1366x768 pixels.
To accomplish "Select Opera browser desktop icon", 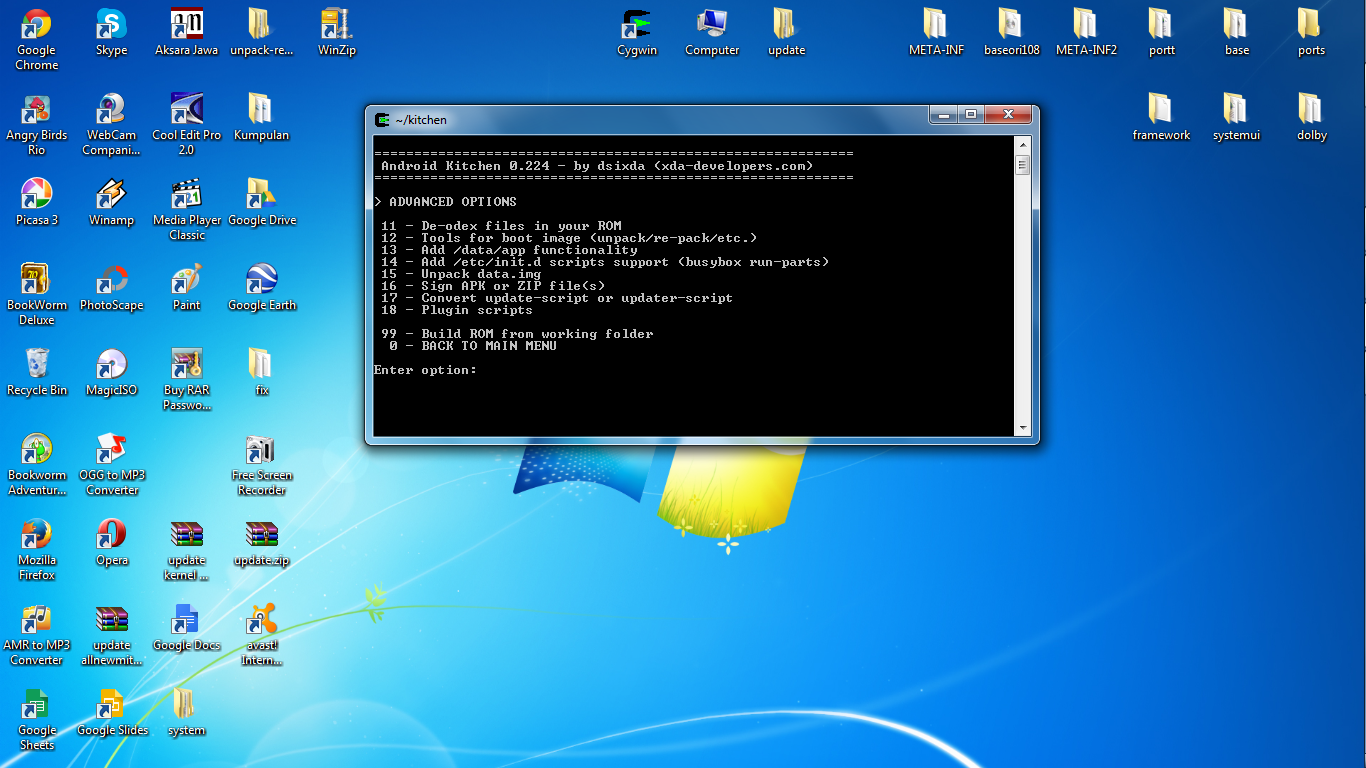I will tap(112, 542).
